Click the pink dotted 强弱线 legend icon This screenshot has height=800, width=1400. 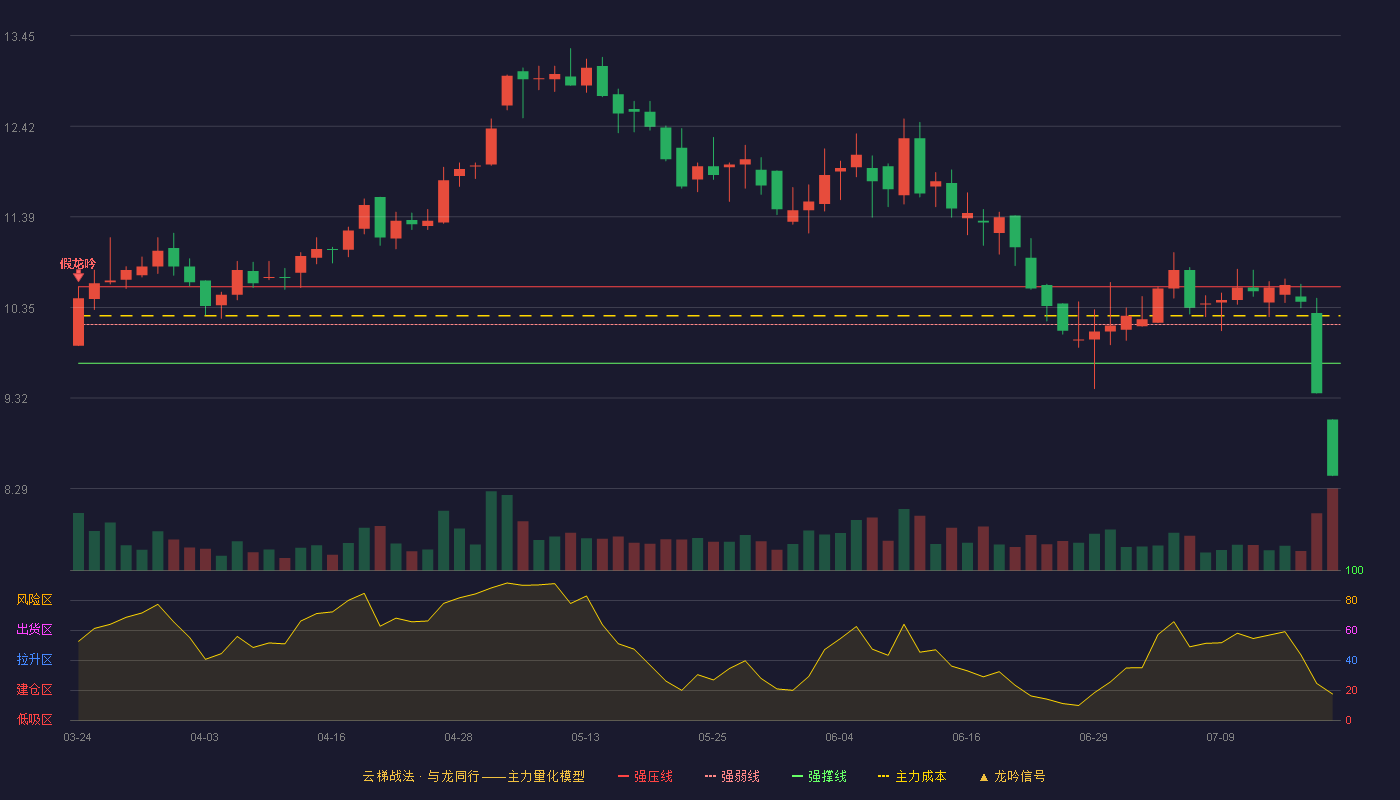[x=710, y=777]
